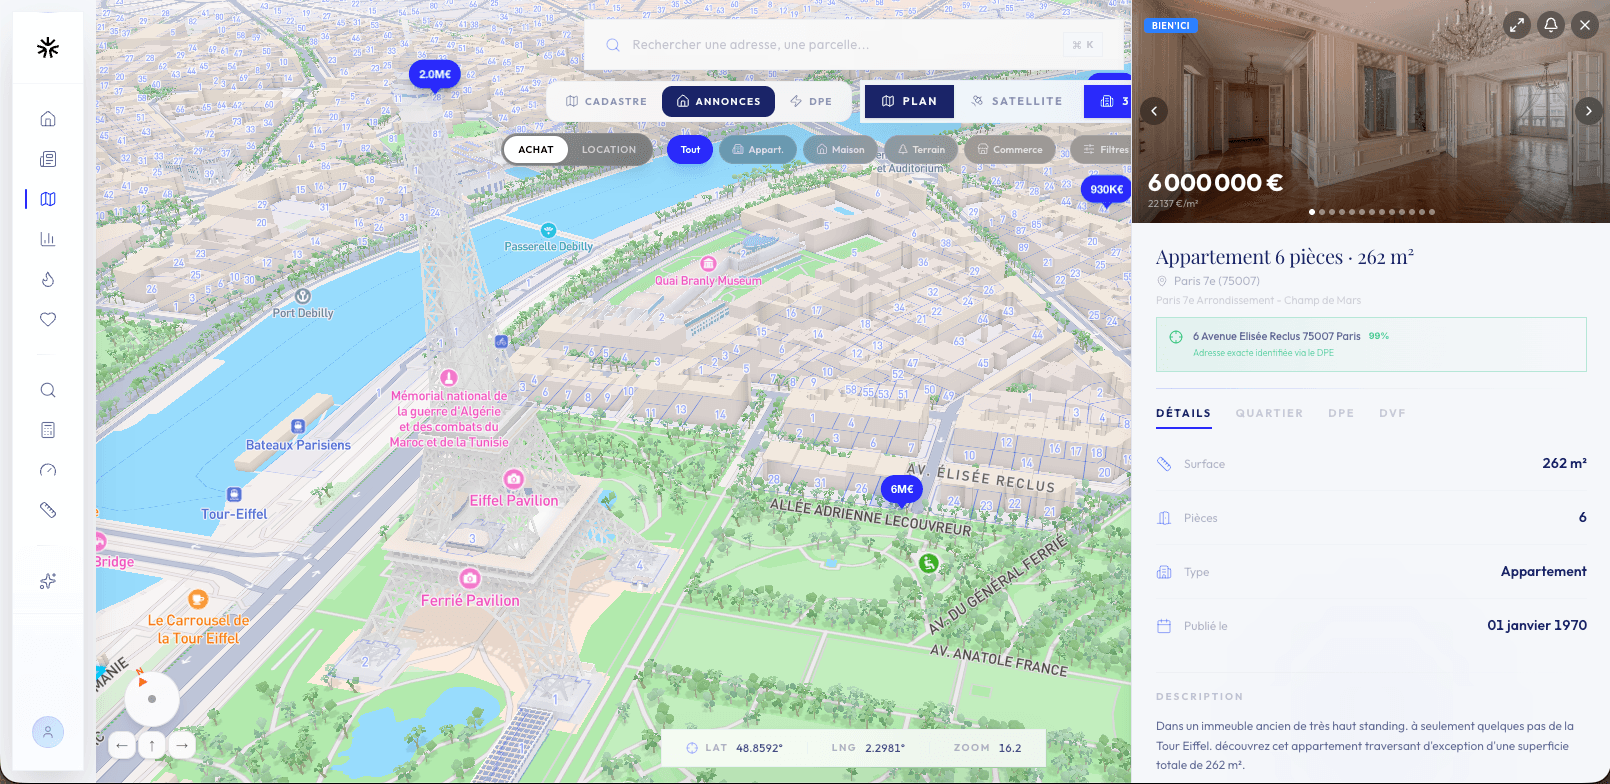1610x784 pixels.
Task: Open the DPE tab in listing panel
Action: point(1341,413)
